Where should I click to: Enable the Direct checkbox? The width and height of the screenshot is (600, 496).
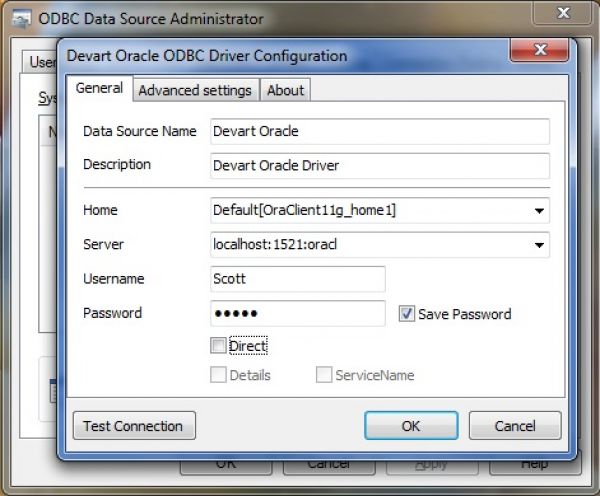coord(218,346)
